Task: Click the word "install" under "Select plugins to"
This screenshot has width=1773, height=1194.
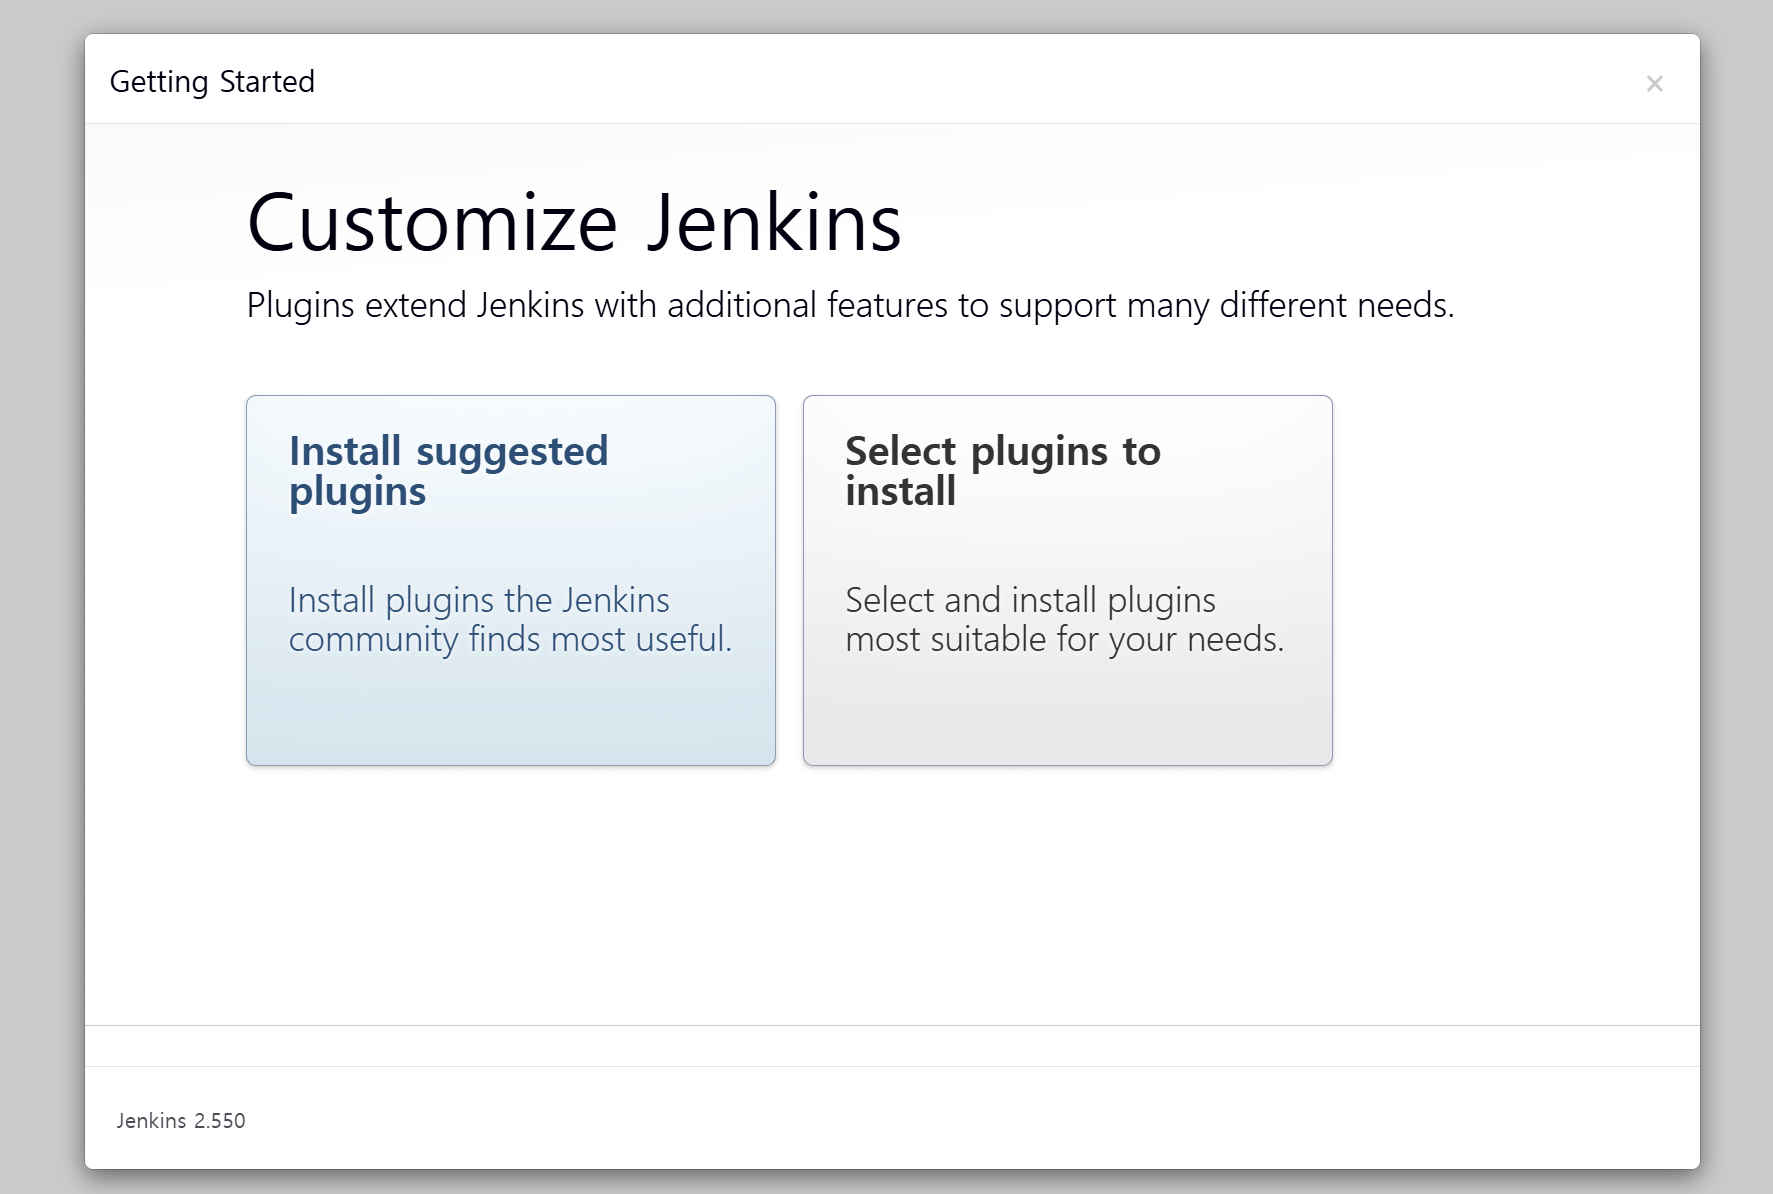Action: click(900, 492)
